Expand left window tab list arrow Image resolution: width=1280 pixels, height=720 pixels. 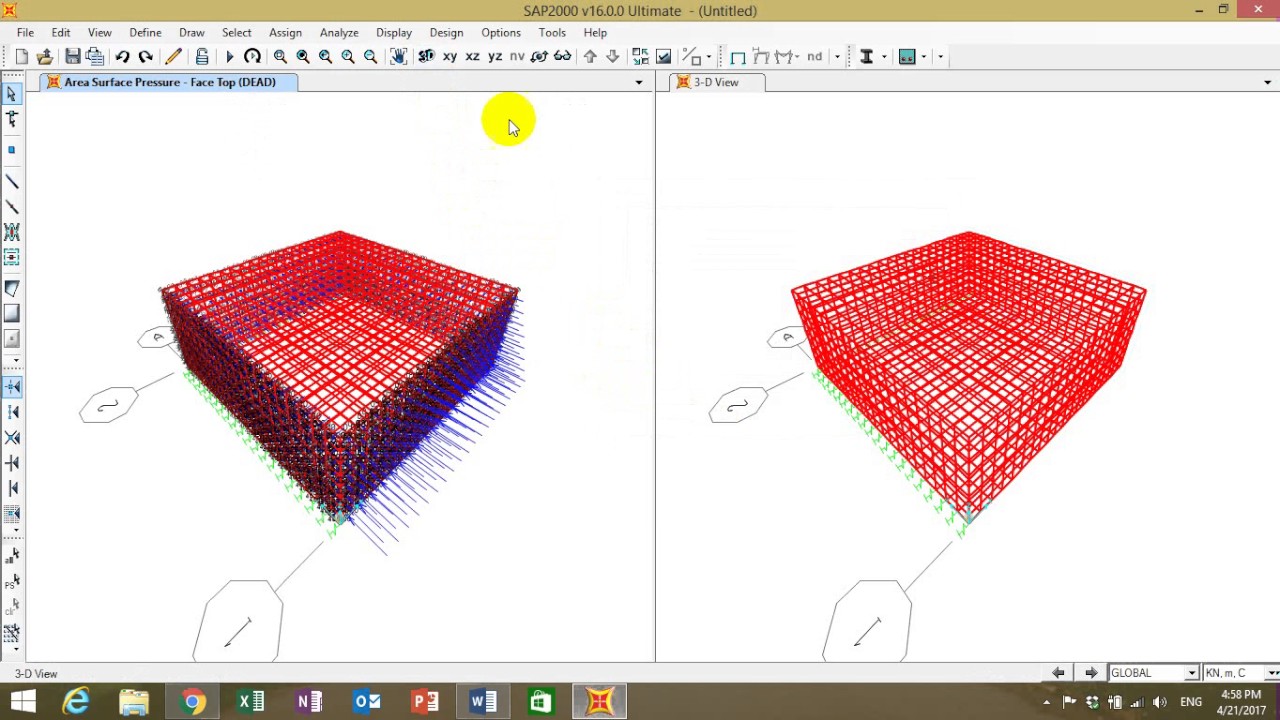click(x=639, y=82)
